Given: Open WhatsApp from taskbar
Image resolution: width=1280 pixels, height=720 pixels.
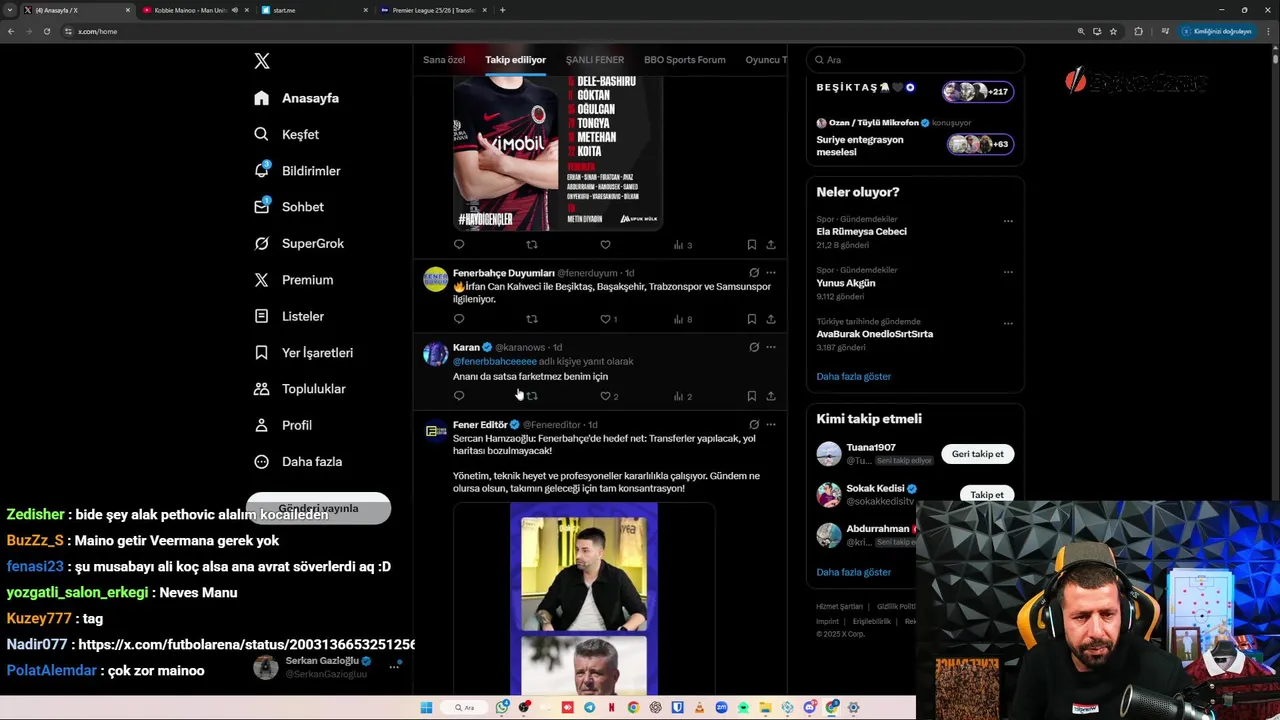Looking at the screenshot, I should (502, 708).
